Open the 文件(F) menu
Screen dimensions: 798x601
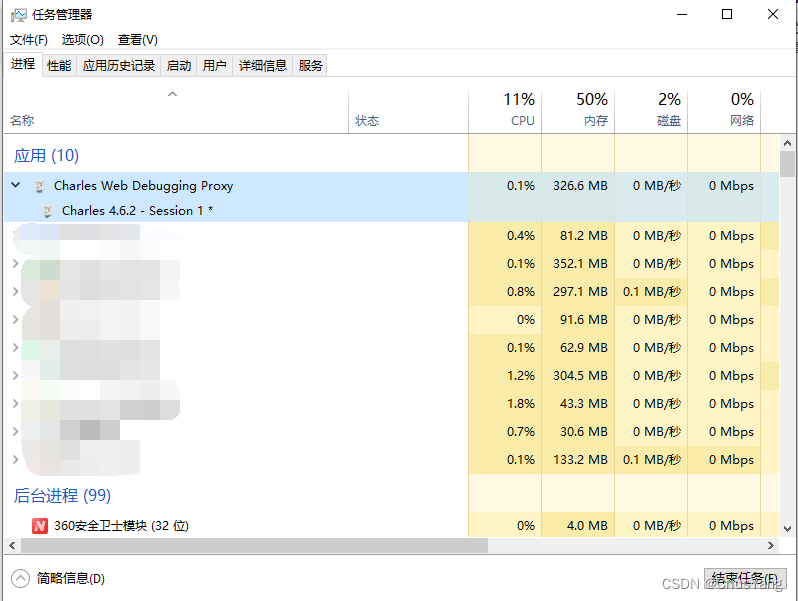28,40
